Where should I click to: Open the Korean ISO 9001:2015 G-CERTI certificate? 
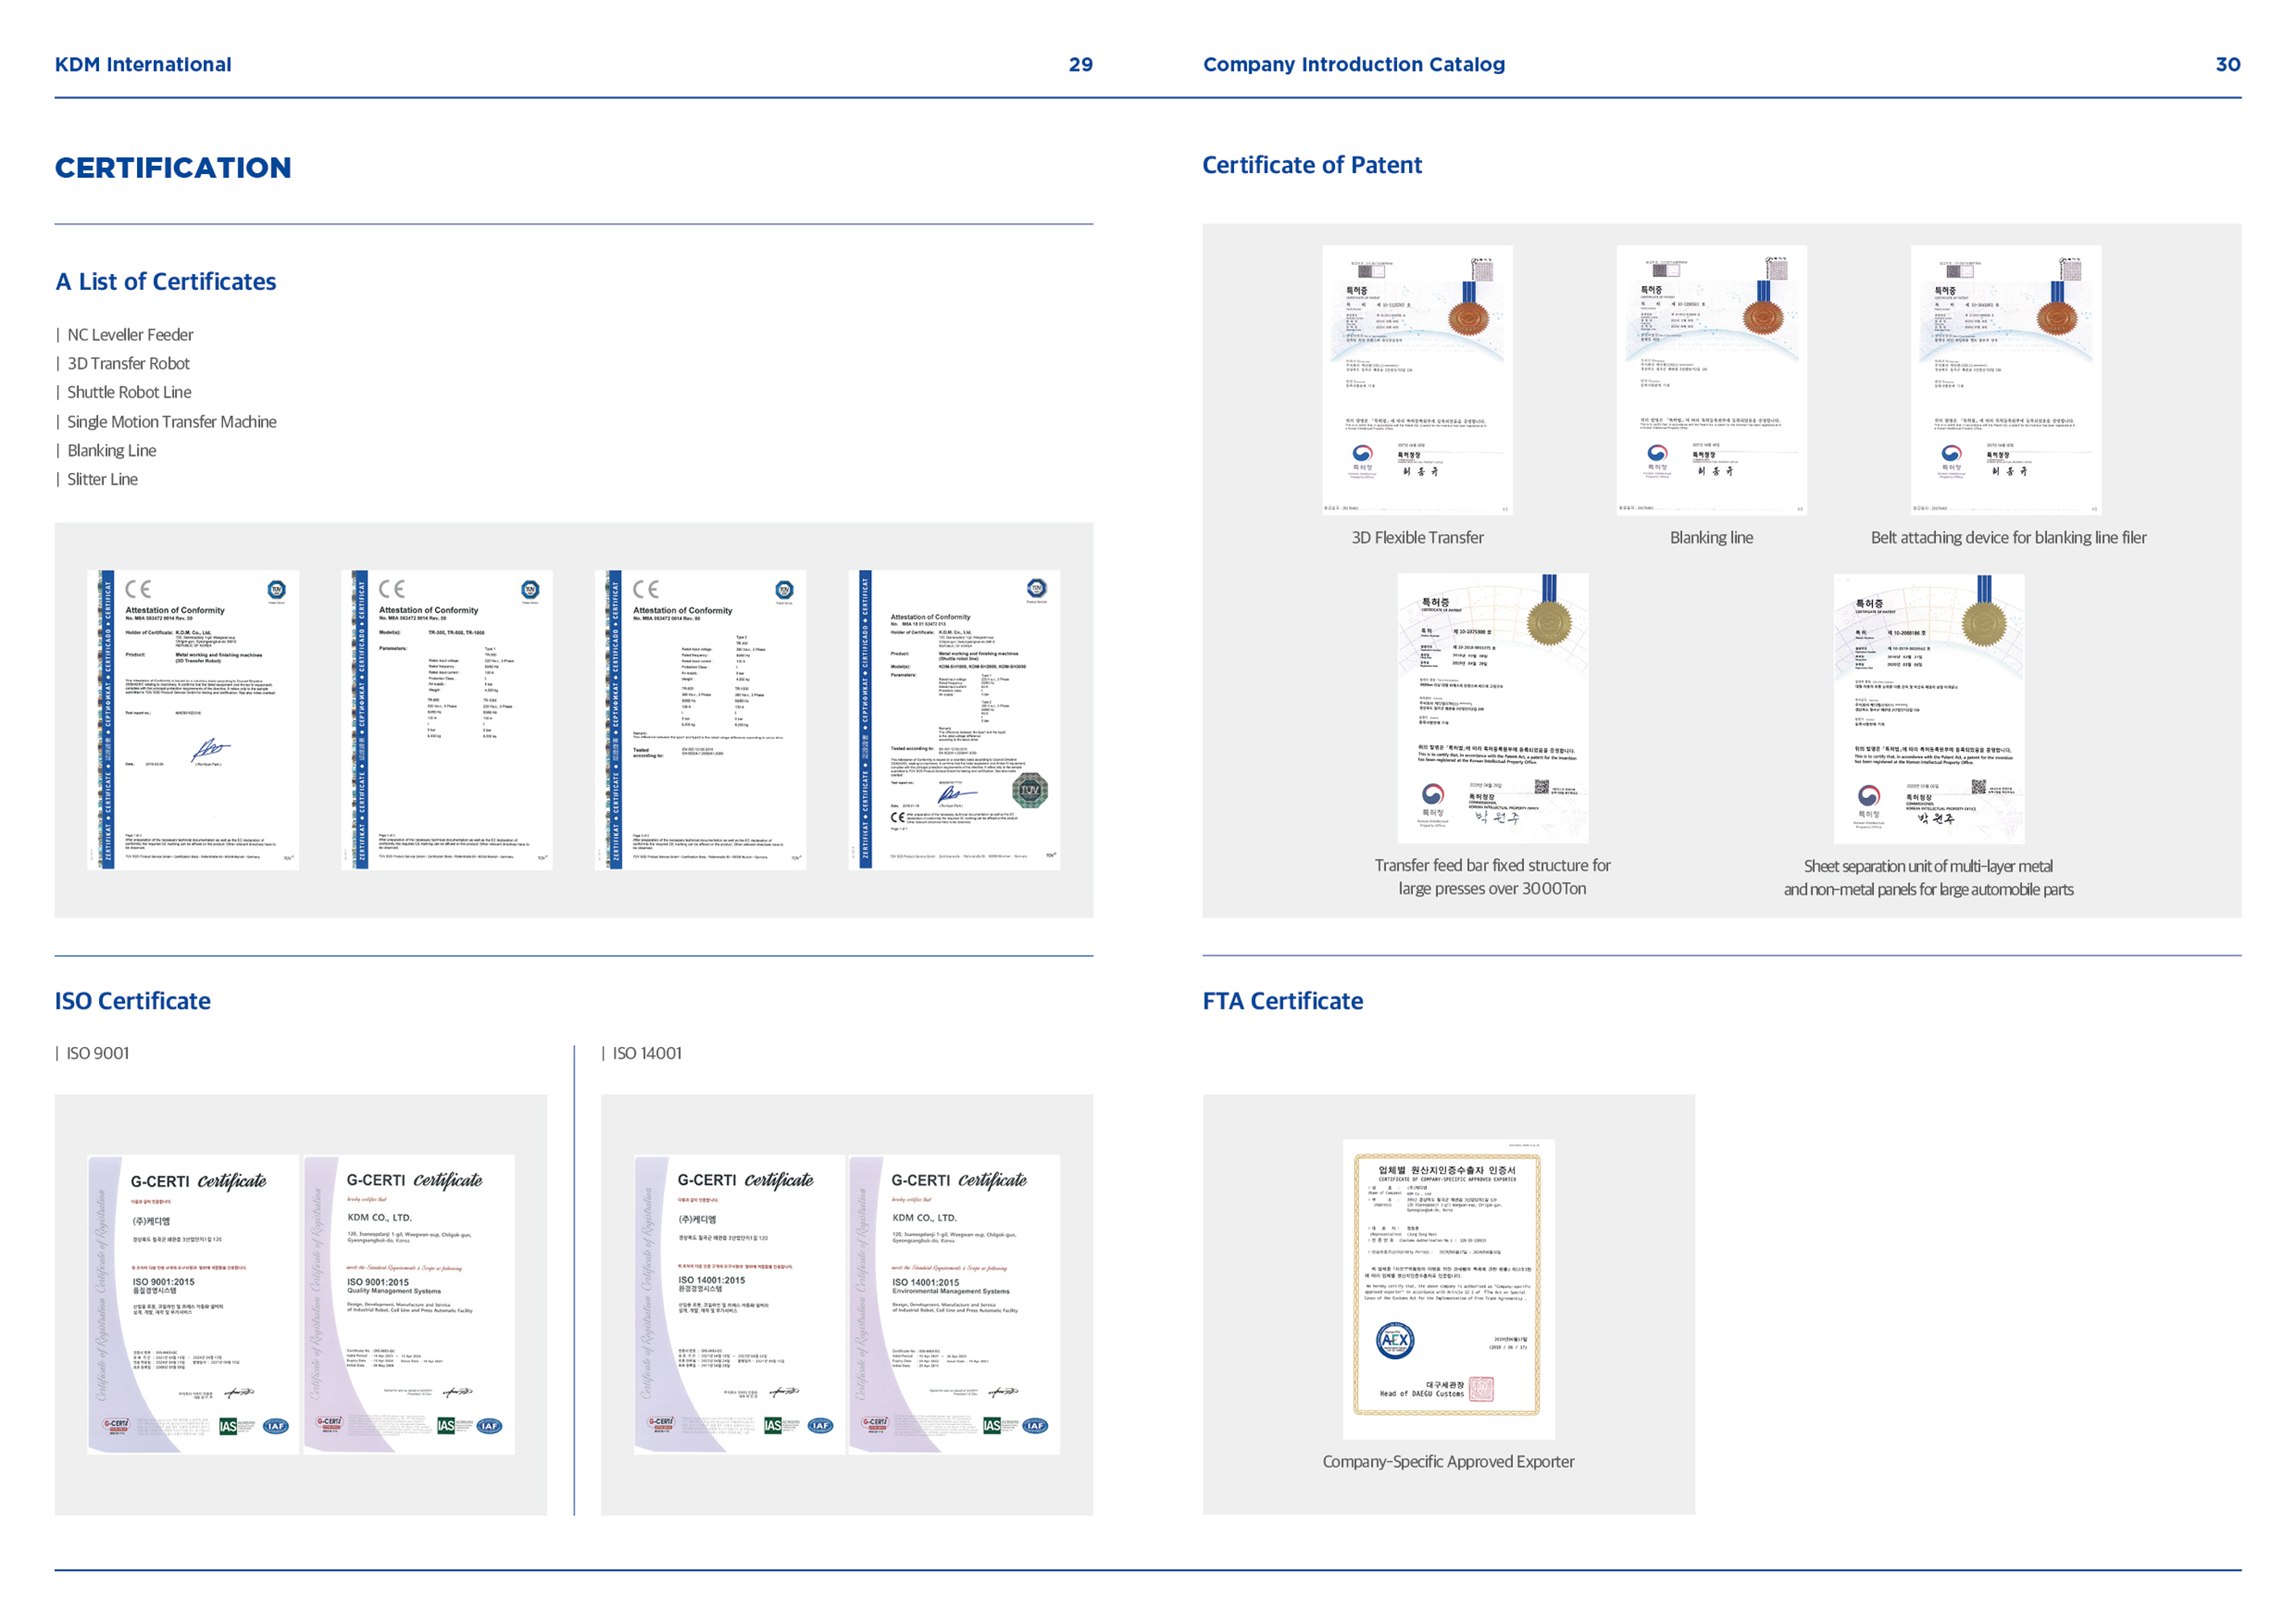193,1304
